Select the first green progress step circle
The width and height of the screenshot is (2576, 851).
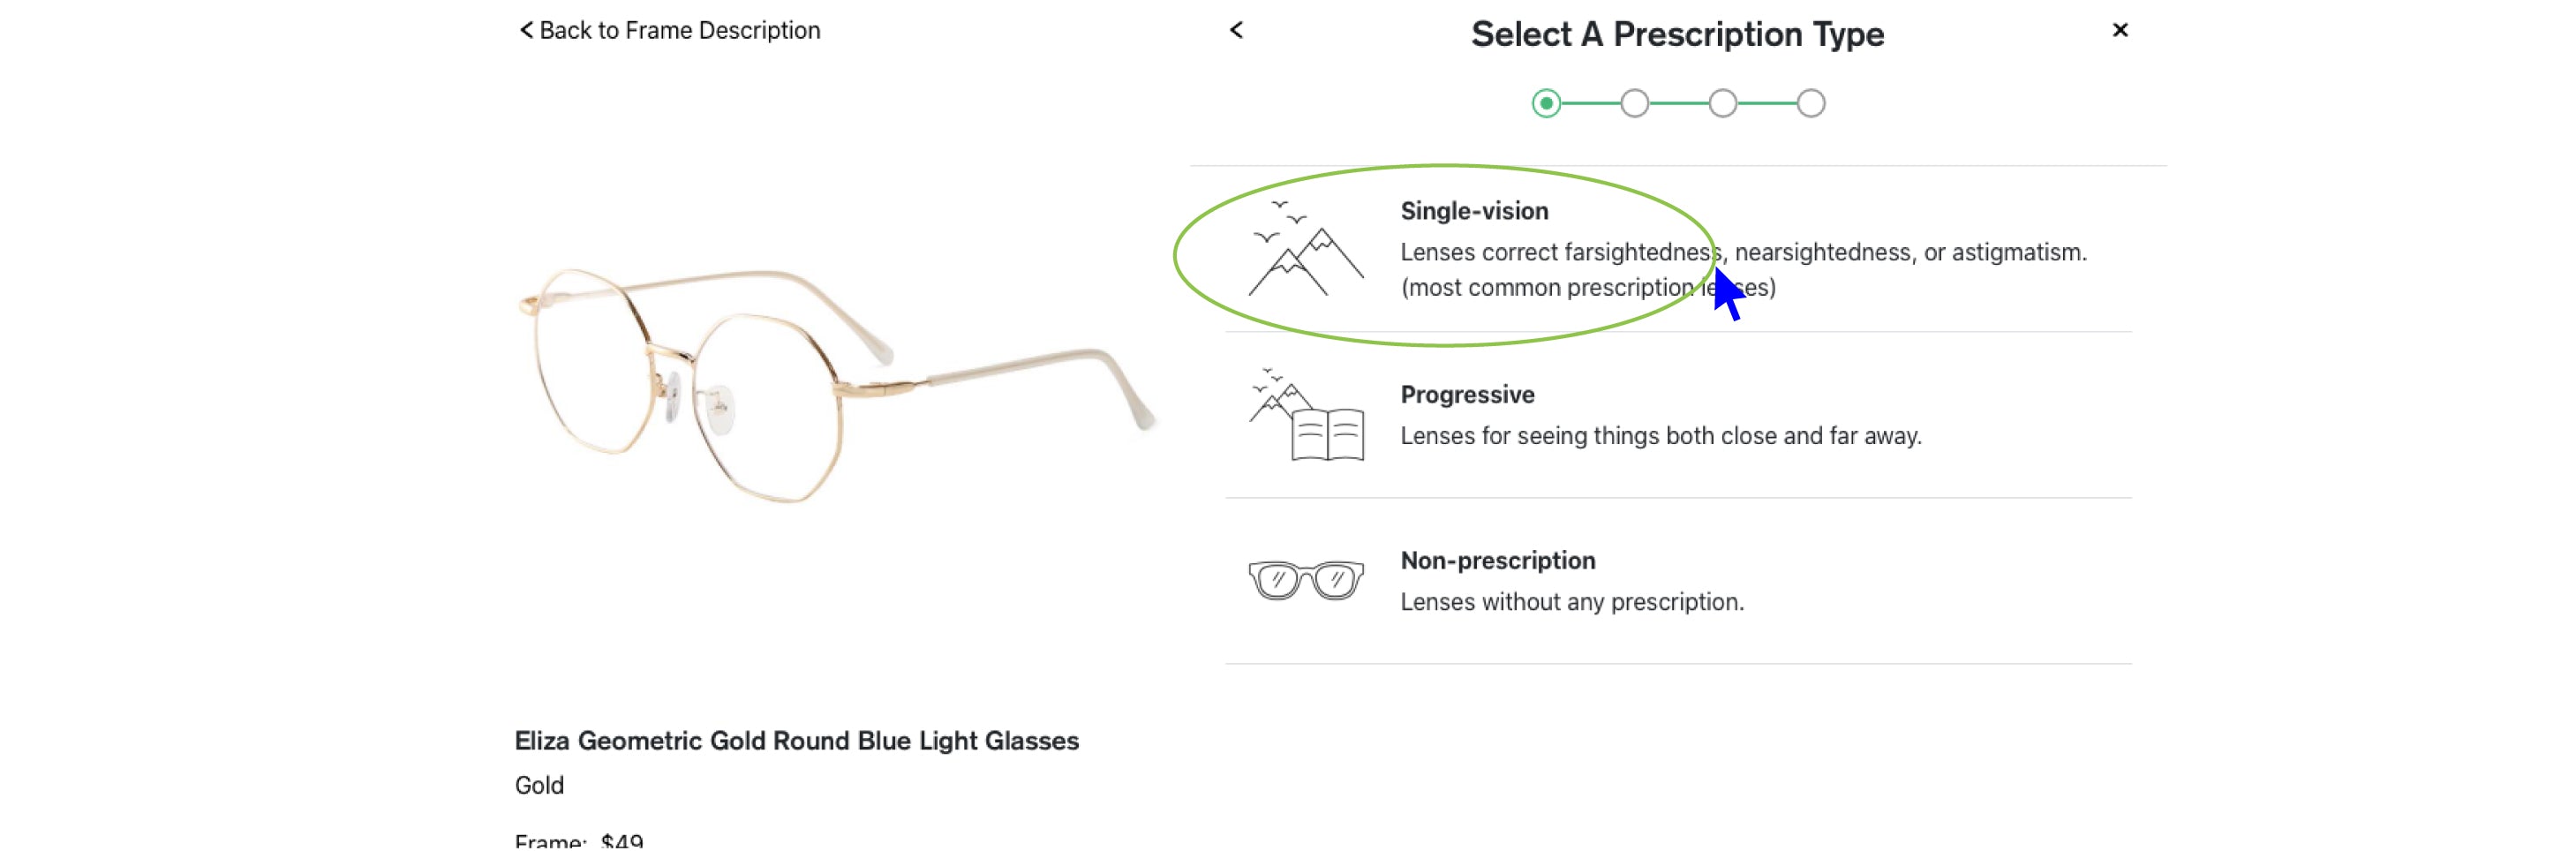click(1546, 104)
